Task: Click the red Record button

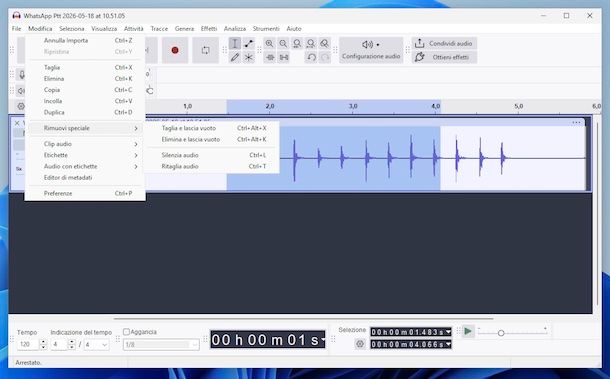Action: pyautogui.click(x=175, y=50)
